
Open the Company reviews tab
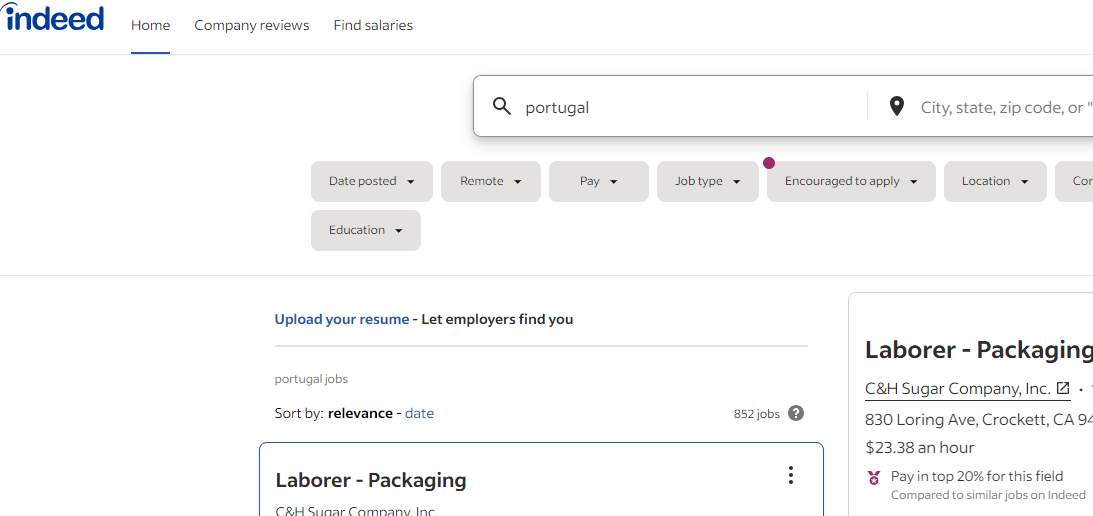[x=252, y=25]
